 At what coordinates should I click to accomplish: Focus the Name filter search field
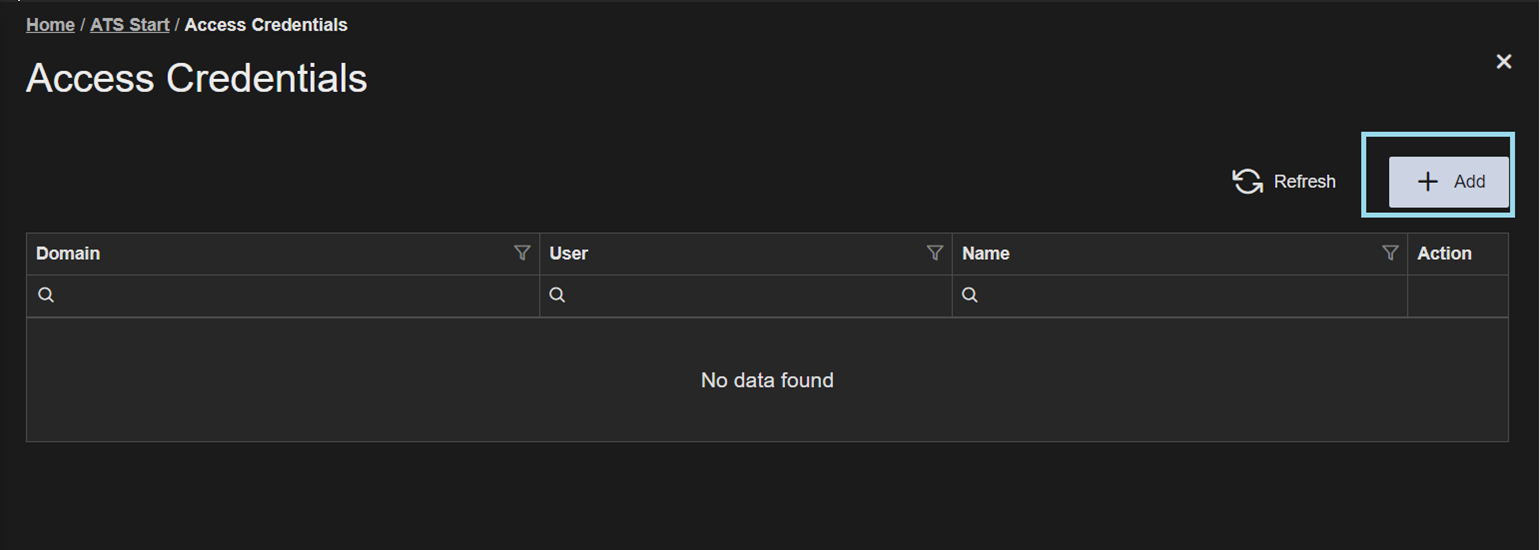pyautogui.click(x=1180, y=296)
